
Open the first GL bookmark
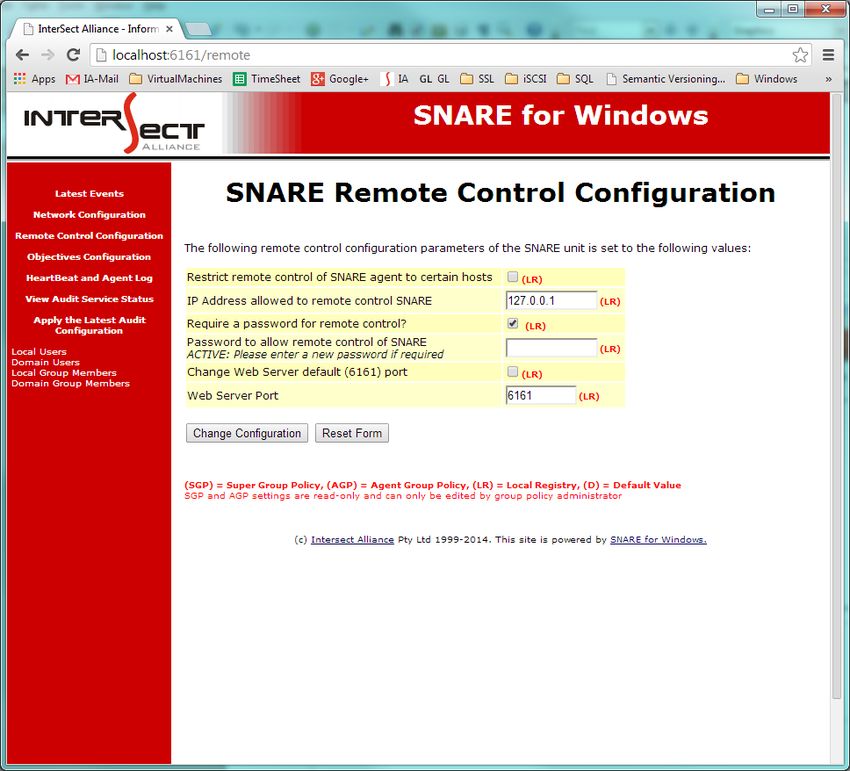click(426, 79)
